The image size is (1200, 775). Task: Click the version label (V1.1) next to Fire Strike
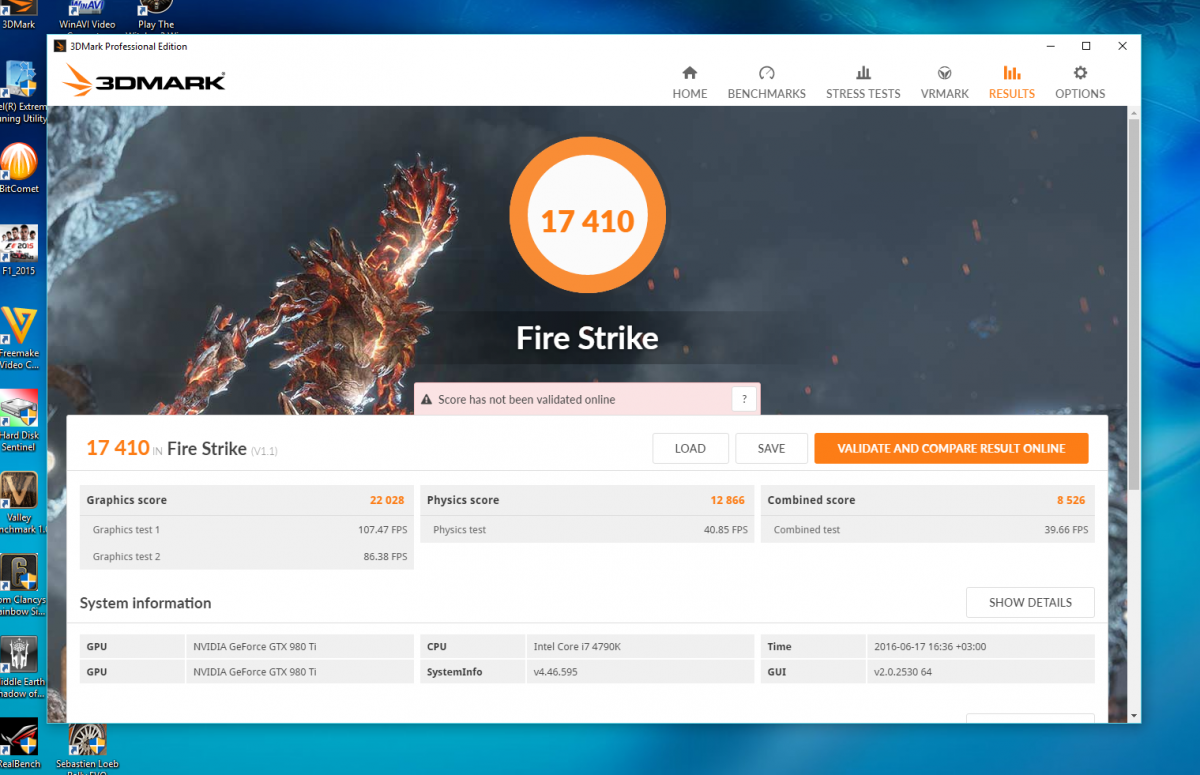pyautogui.click(x=264, y=451)
